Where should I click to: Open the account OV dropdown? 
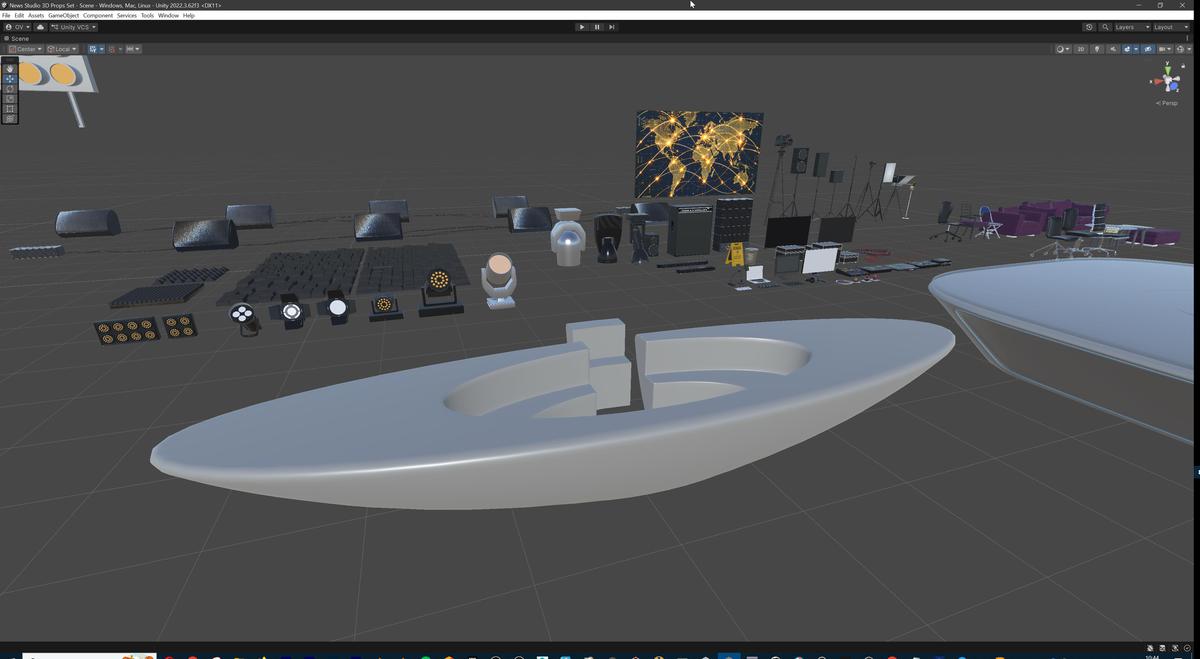click(17, 27)
